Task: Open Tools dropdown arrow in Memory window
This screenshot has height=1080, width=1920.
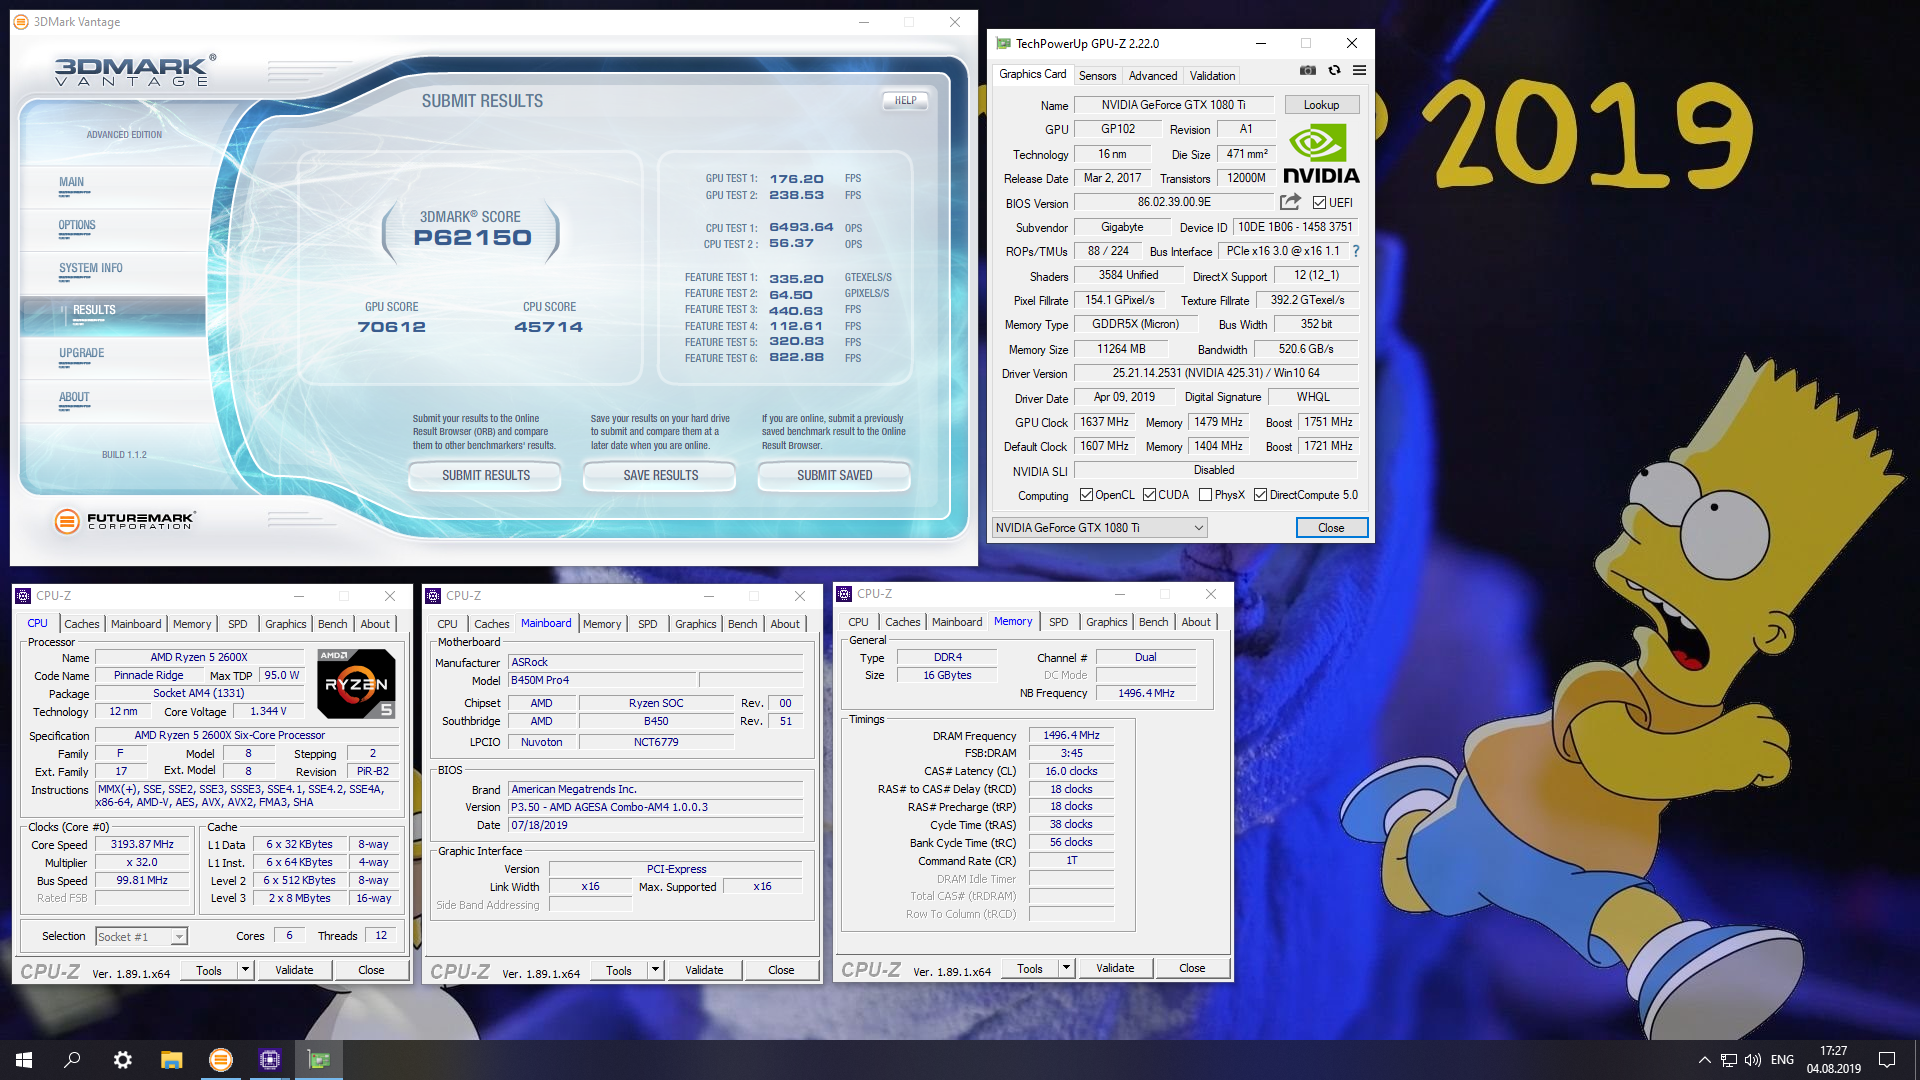Action: pos(1066,968)
